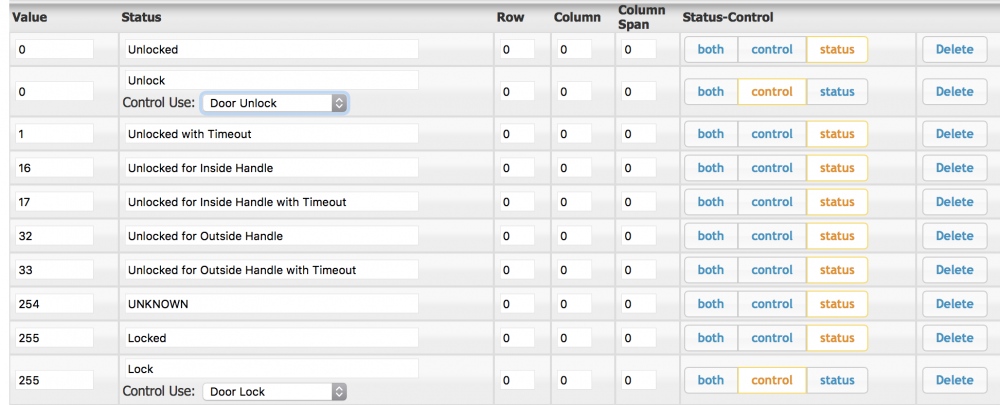
Task: Click Column Span field for value 32 row
Action: coord(638,236)
